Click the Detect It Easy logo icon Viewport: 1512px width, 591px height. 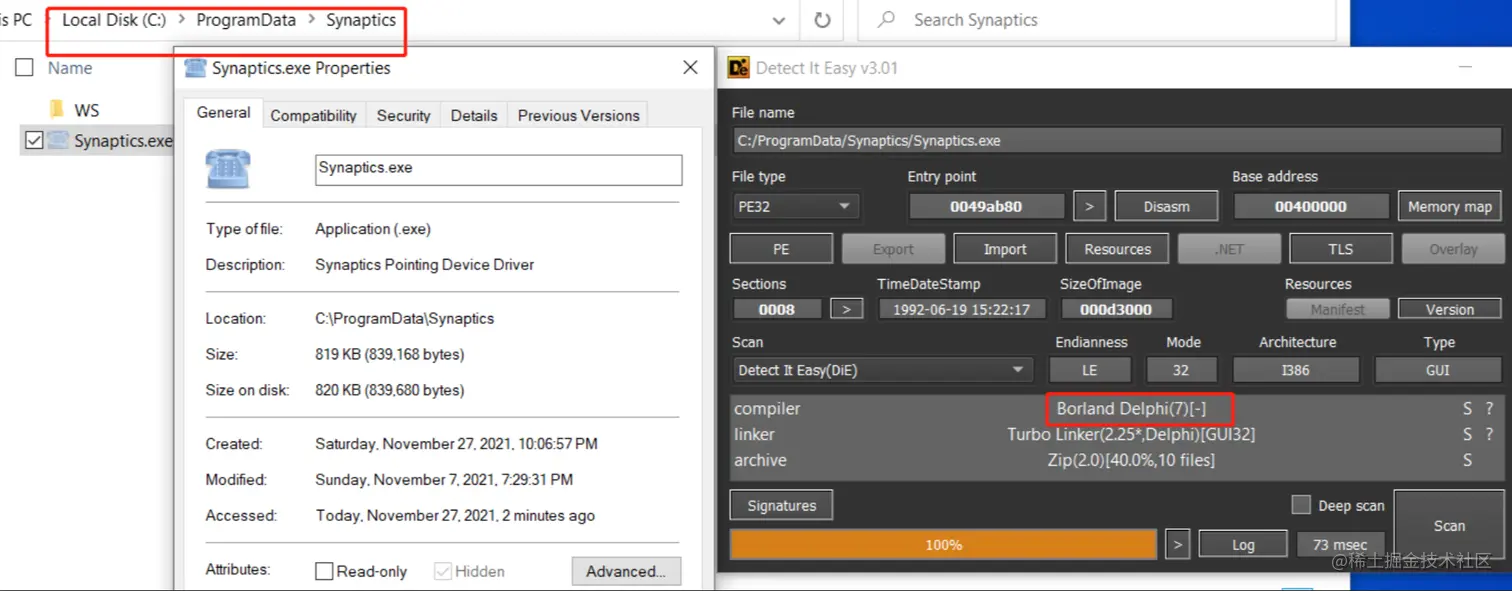739,68
